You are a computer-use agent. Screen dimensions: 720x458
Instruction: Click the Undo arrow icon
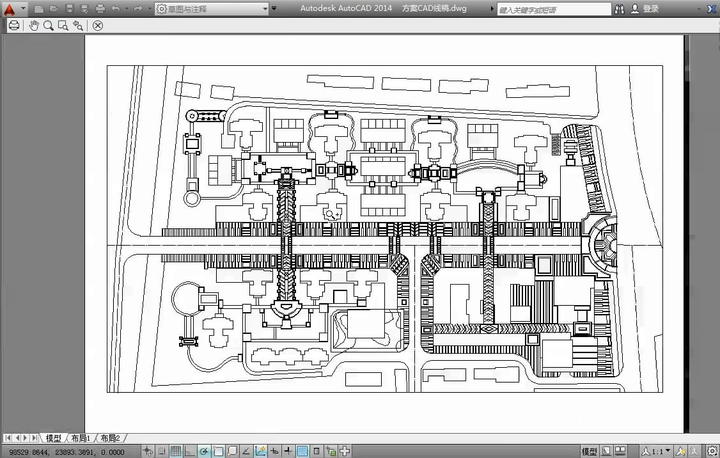pos(116,9)
